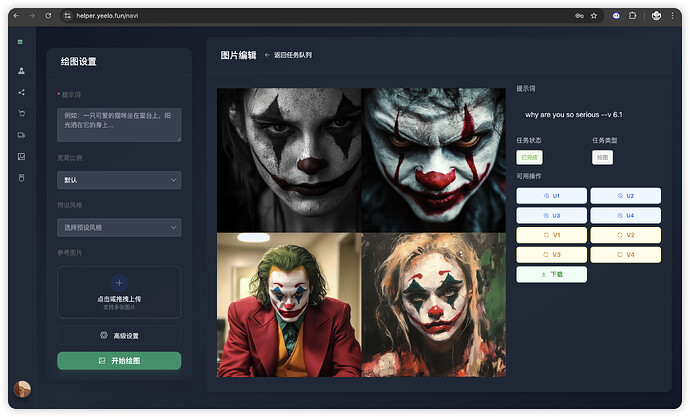Open the delivery truck sidebar icon

[x=21, y=135]
